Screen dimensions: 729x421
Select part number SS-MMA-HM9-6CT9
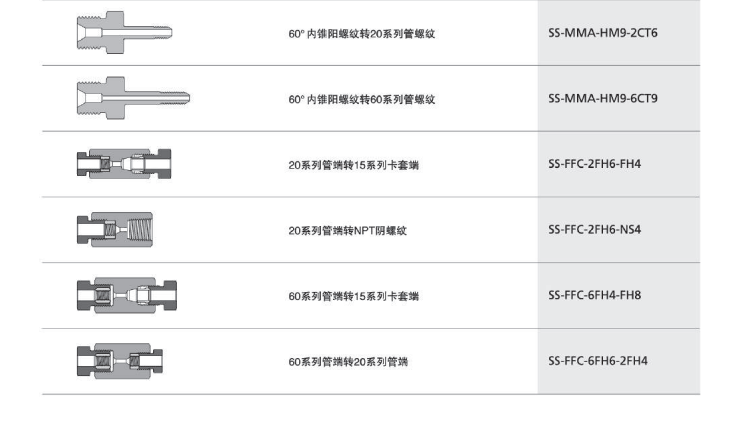pos(603,99)
